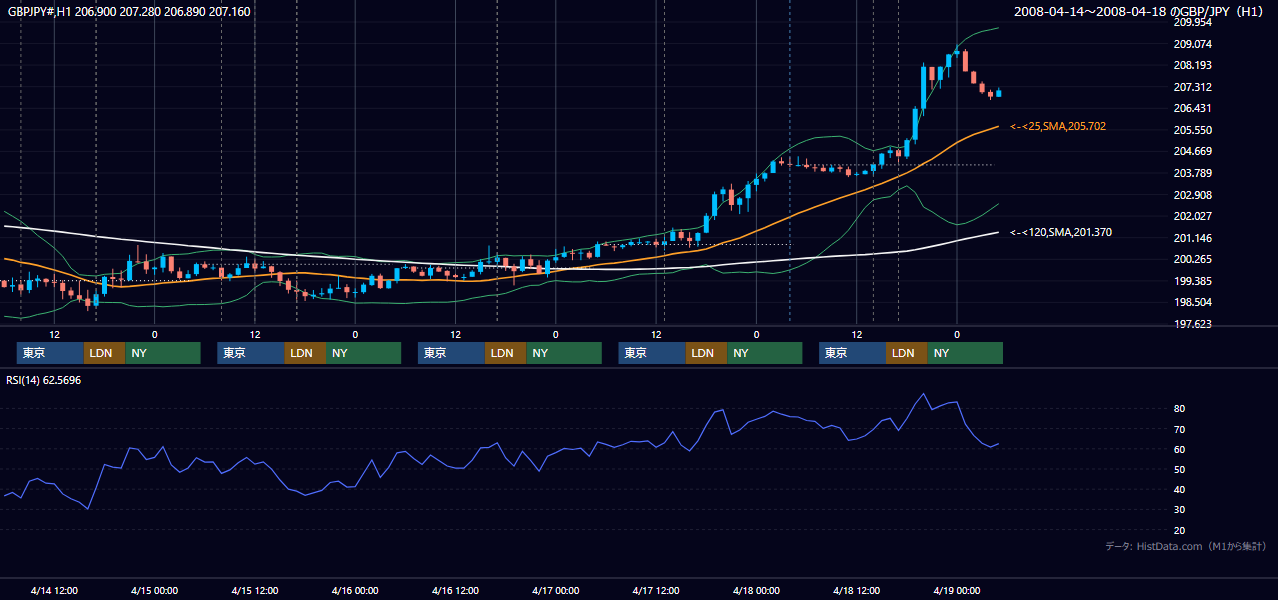Select the NY session block for 4/15
This screenshot has width=1278, height=600.
point(364,353)
